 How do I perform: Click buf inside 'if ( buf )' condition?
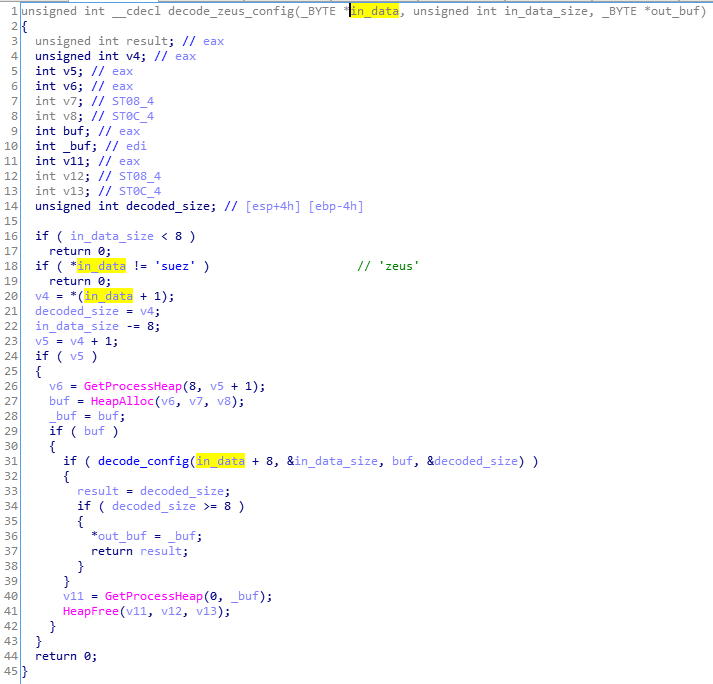[95, 432]
